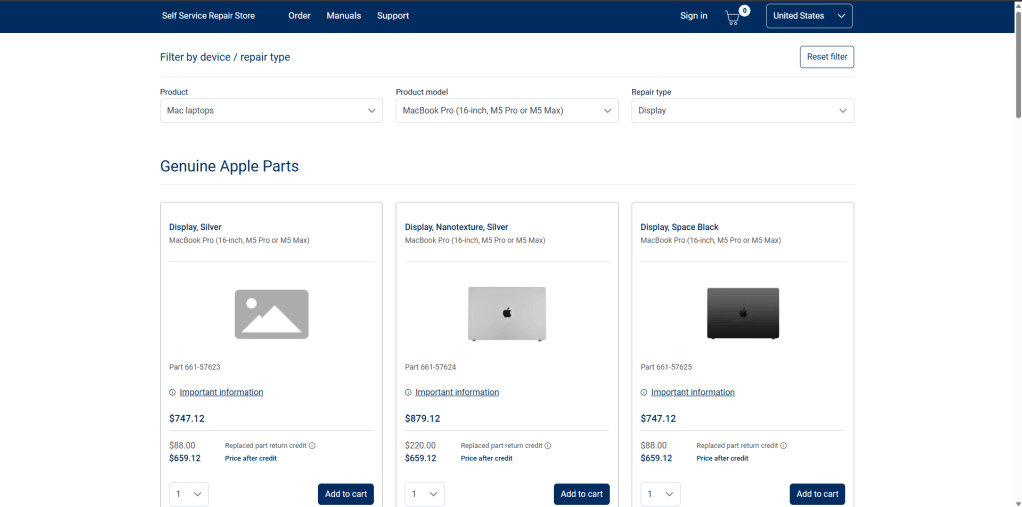Open the Support menu
Screen dimensions: 1022x507
coord(393,16)
